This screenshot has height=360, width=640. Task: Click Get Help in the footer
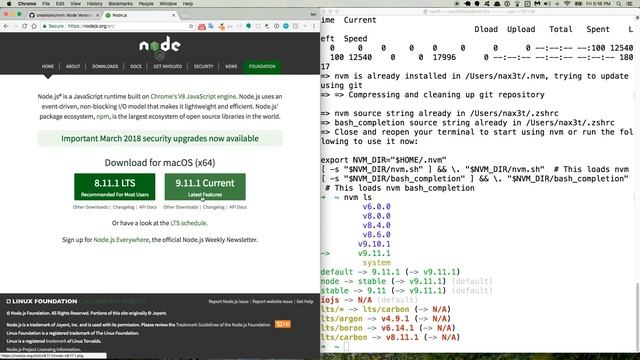305,302
